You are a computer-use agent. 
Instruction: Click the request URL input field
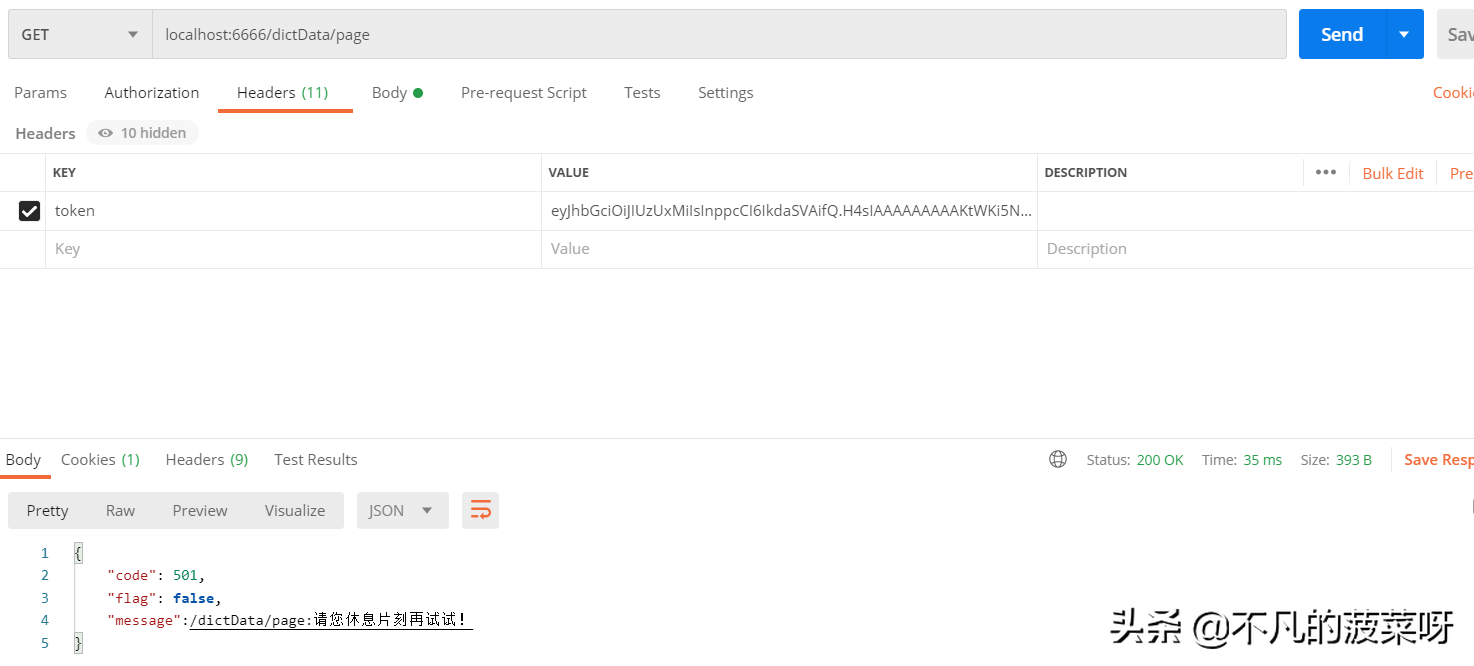718,34
